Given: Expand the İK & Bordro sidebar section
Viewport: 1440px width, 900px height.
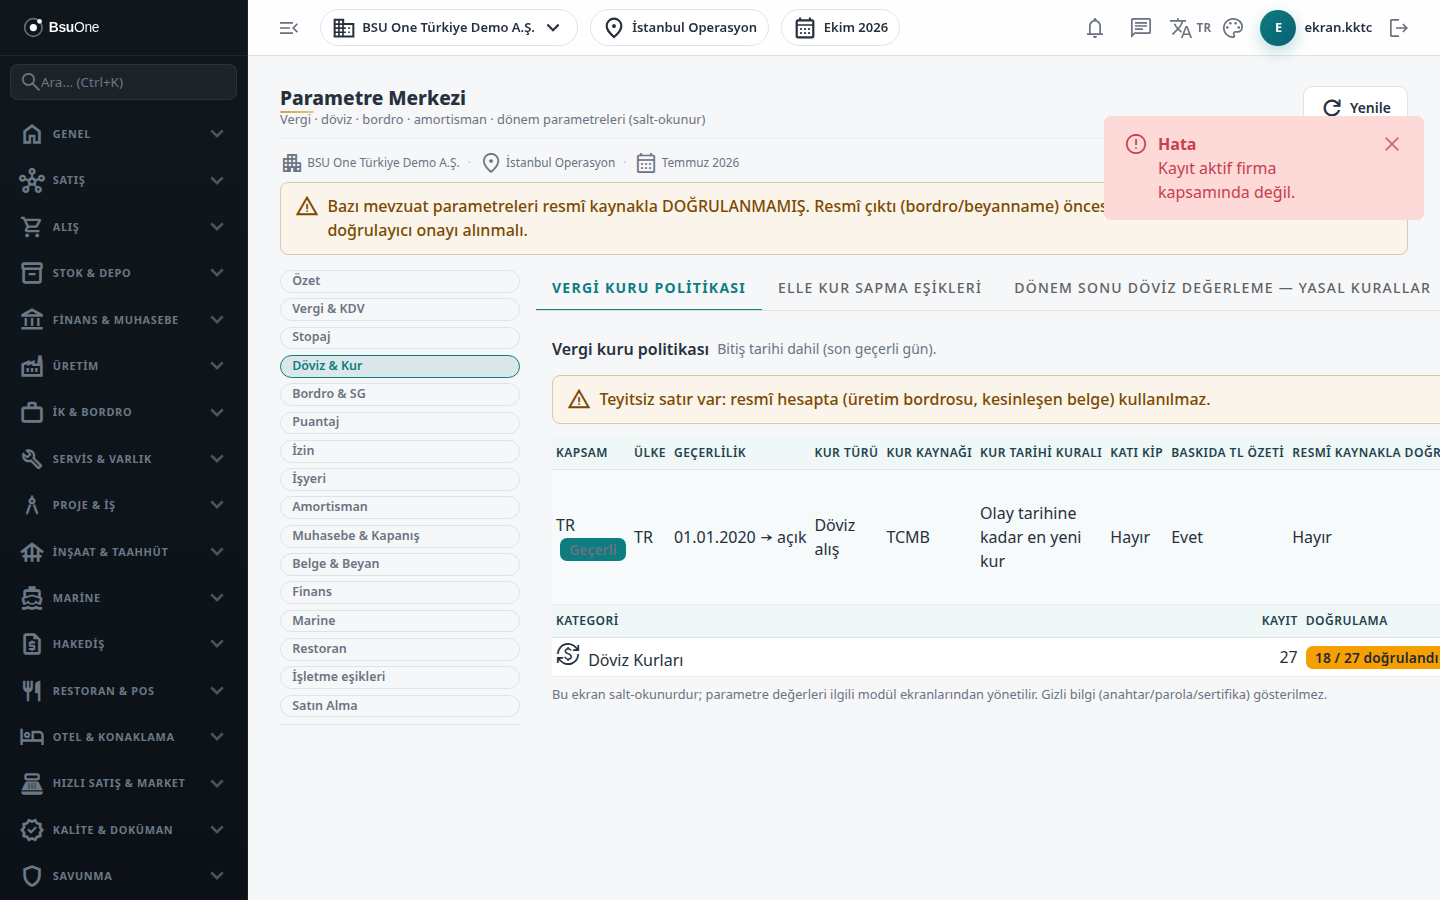Looking at the screenshot, I should (x=123, y=412).
